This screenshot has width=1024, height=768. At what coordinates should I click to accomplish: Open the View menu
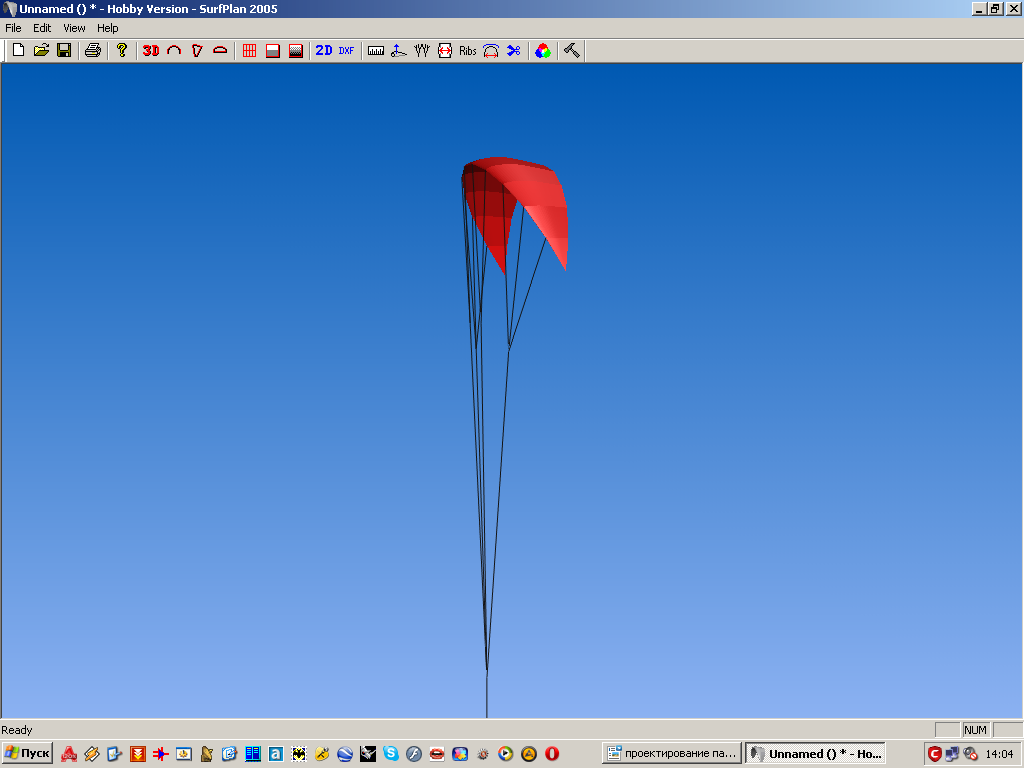coord(74,28)
